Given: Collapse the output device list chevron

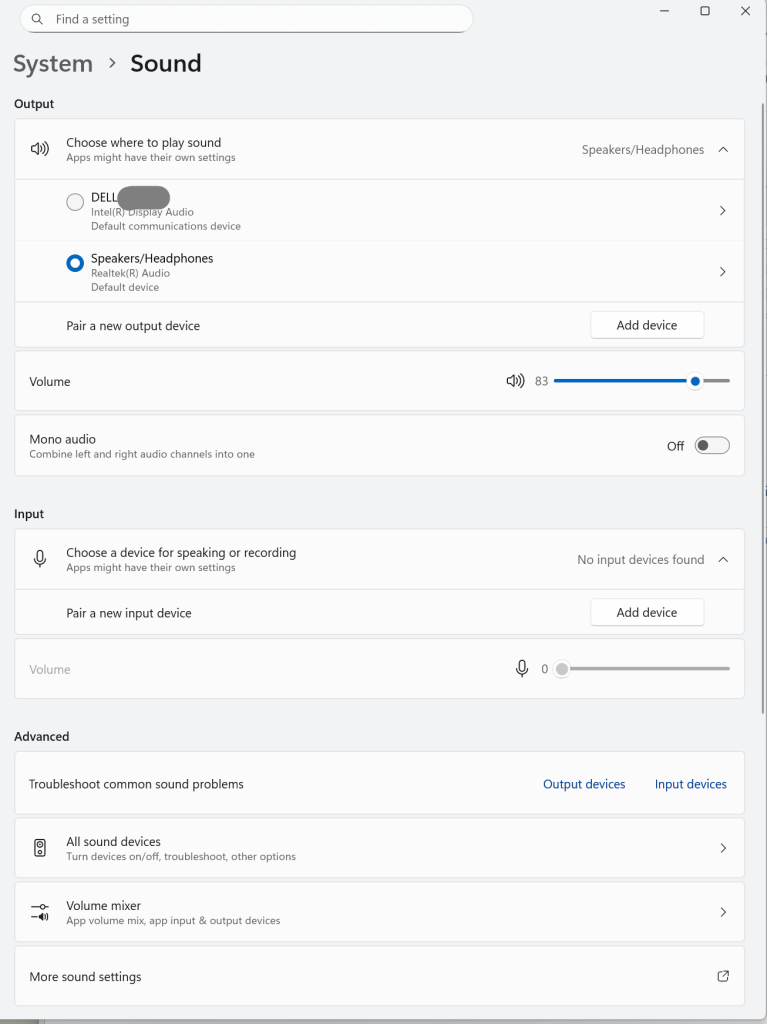Looking at the screenshot, I should pyautogui.click(x=723, y=149).
